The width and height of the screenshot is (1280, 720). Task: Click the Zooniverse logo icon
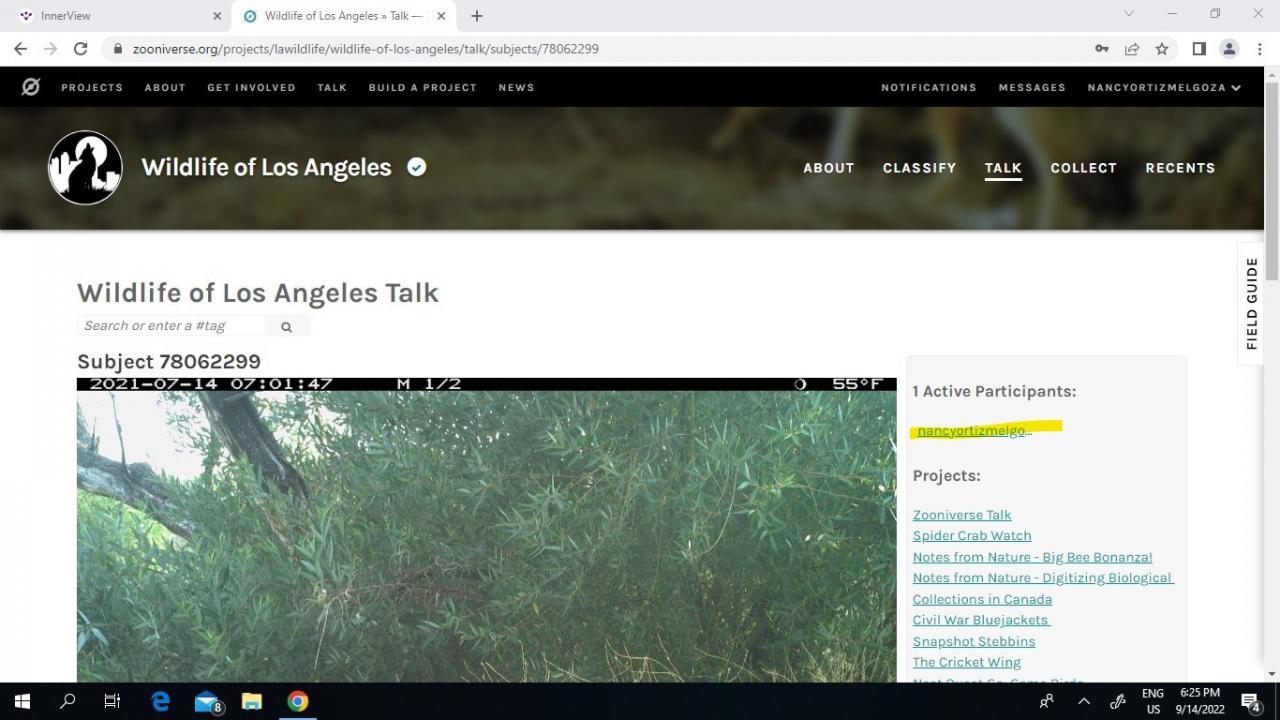[31, 87]
